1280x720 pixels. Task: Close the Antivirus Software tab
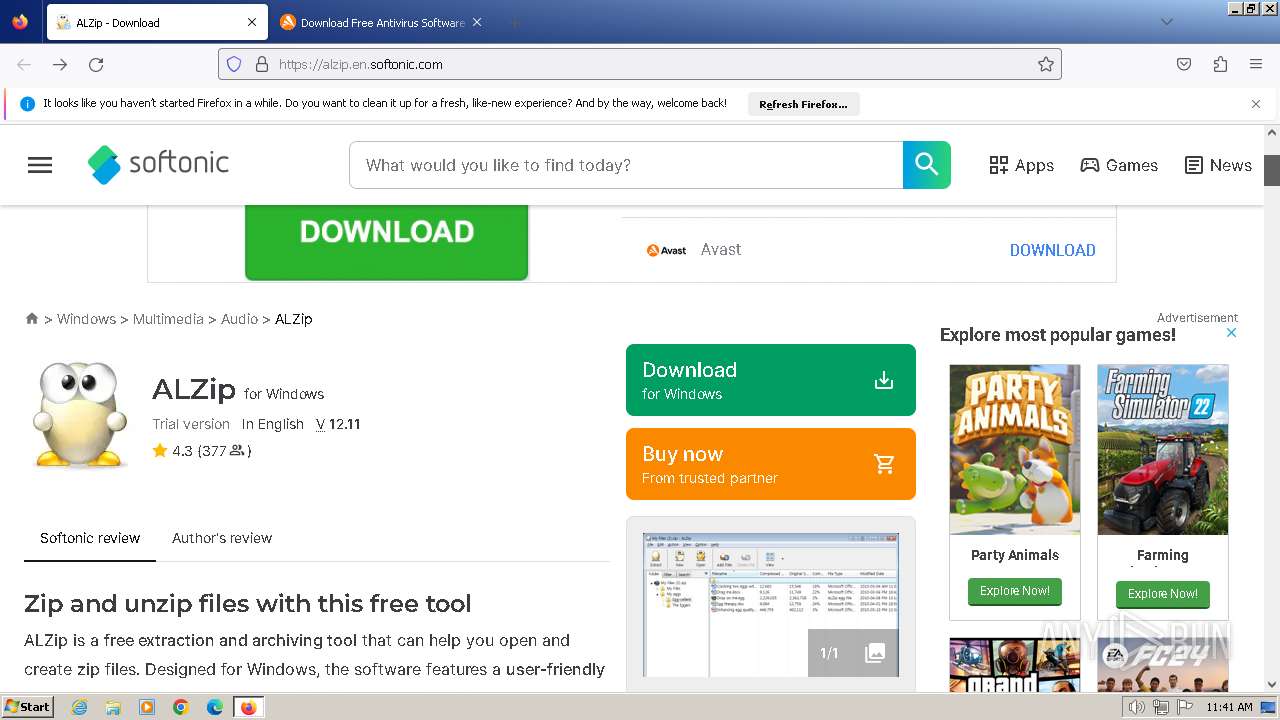477,22
